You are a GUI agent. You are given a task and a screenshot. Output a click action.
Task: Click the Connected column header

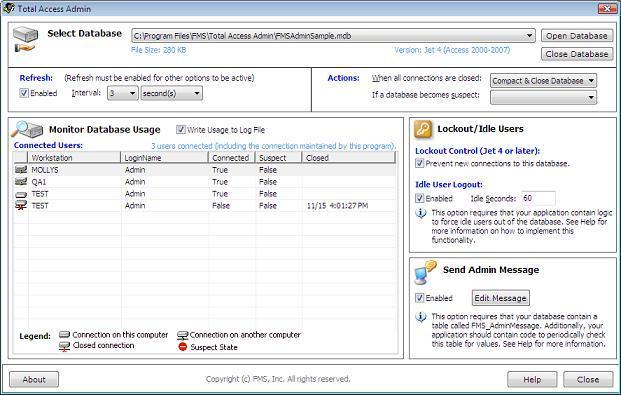pyautogui.click(x=232, y=158)
